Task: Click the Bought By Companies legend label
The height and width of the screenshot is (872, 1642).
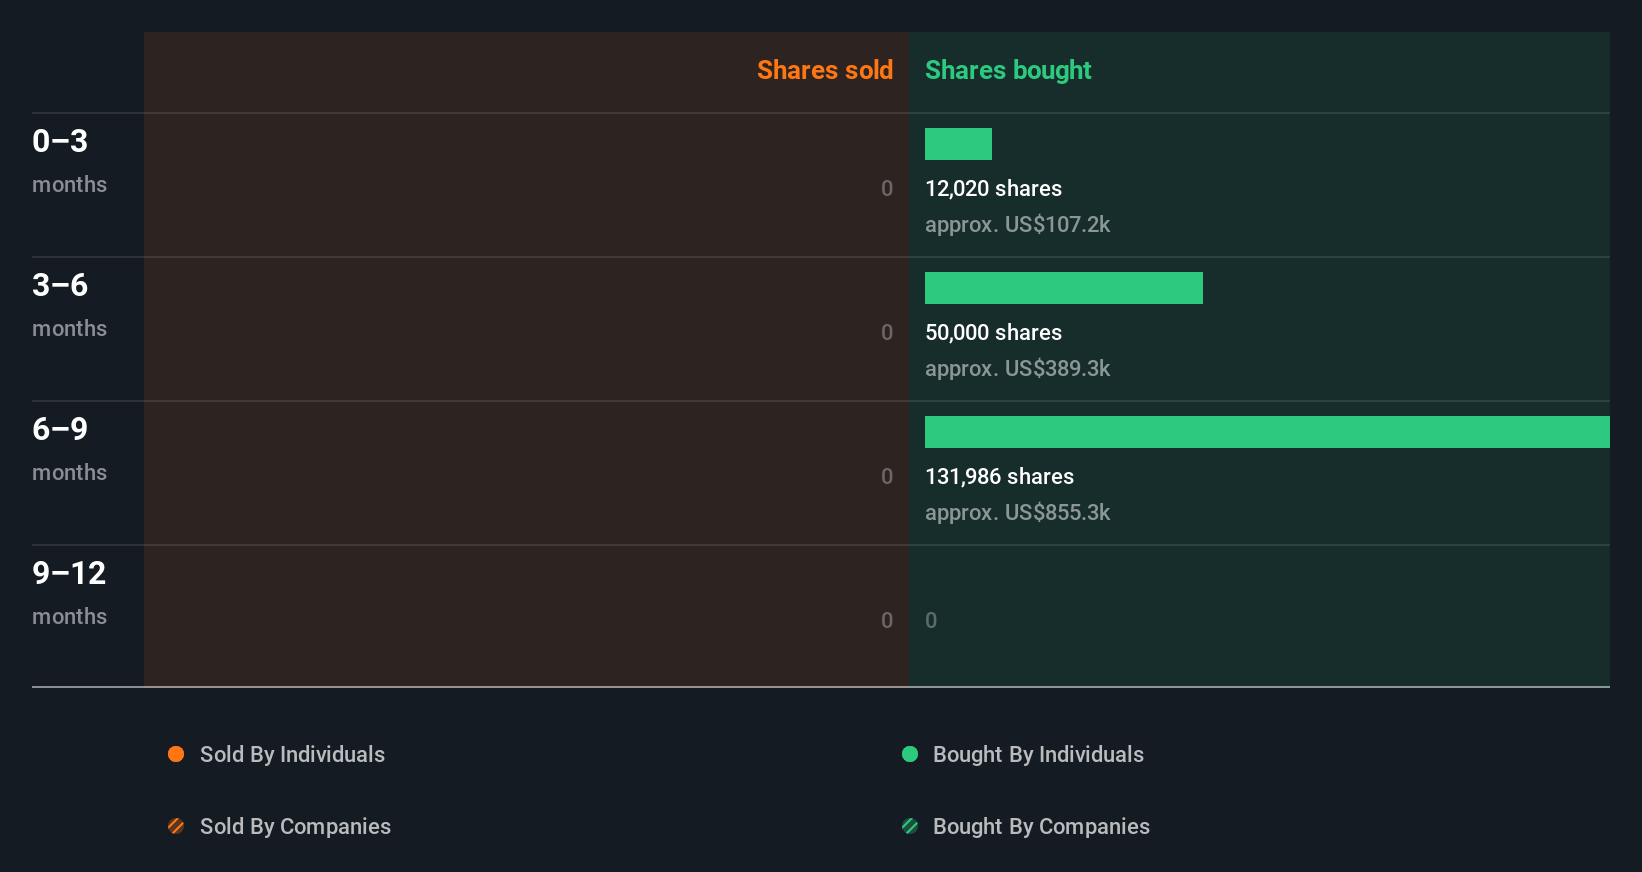Action: [x=1041, y=826]
